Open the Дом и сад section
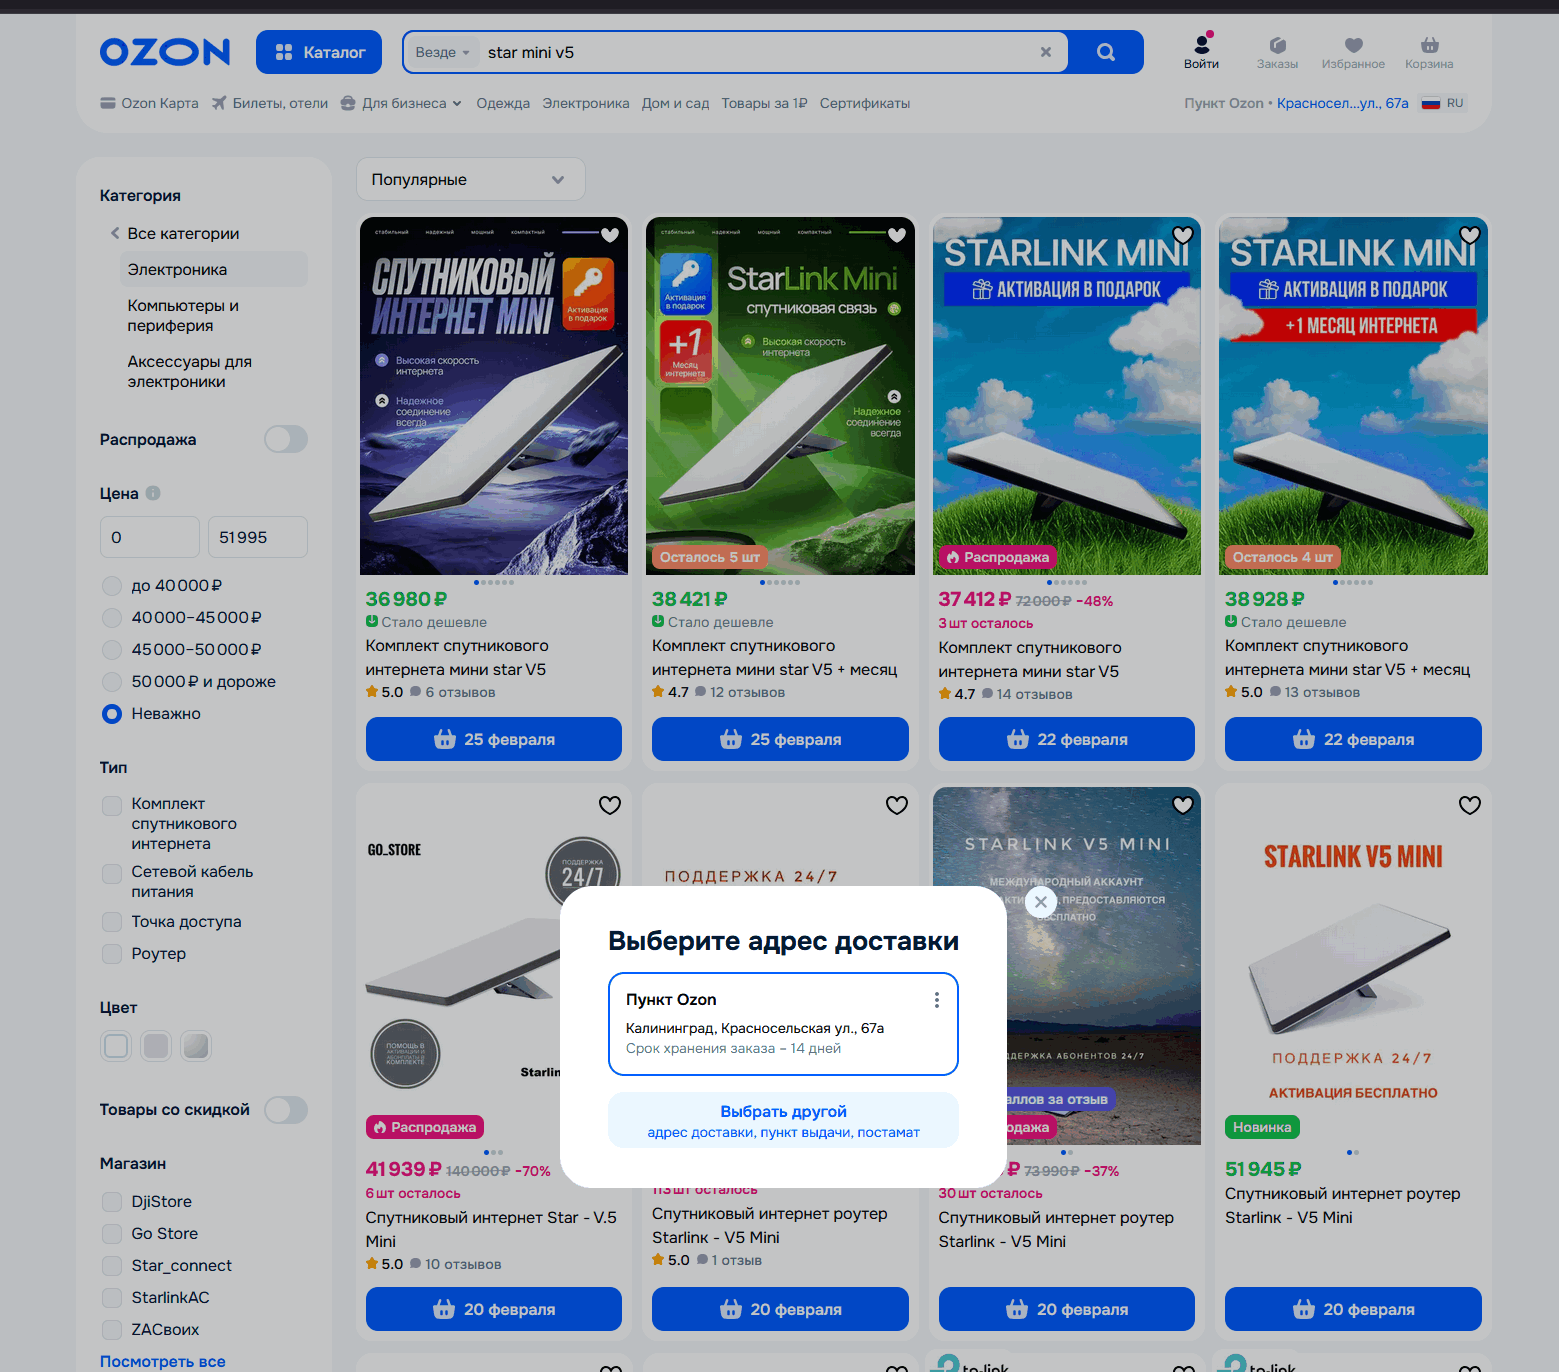 (x=675, y=103)
